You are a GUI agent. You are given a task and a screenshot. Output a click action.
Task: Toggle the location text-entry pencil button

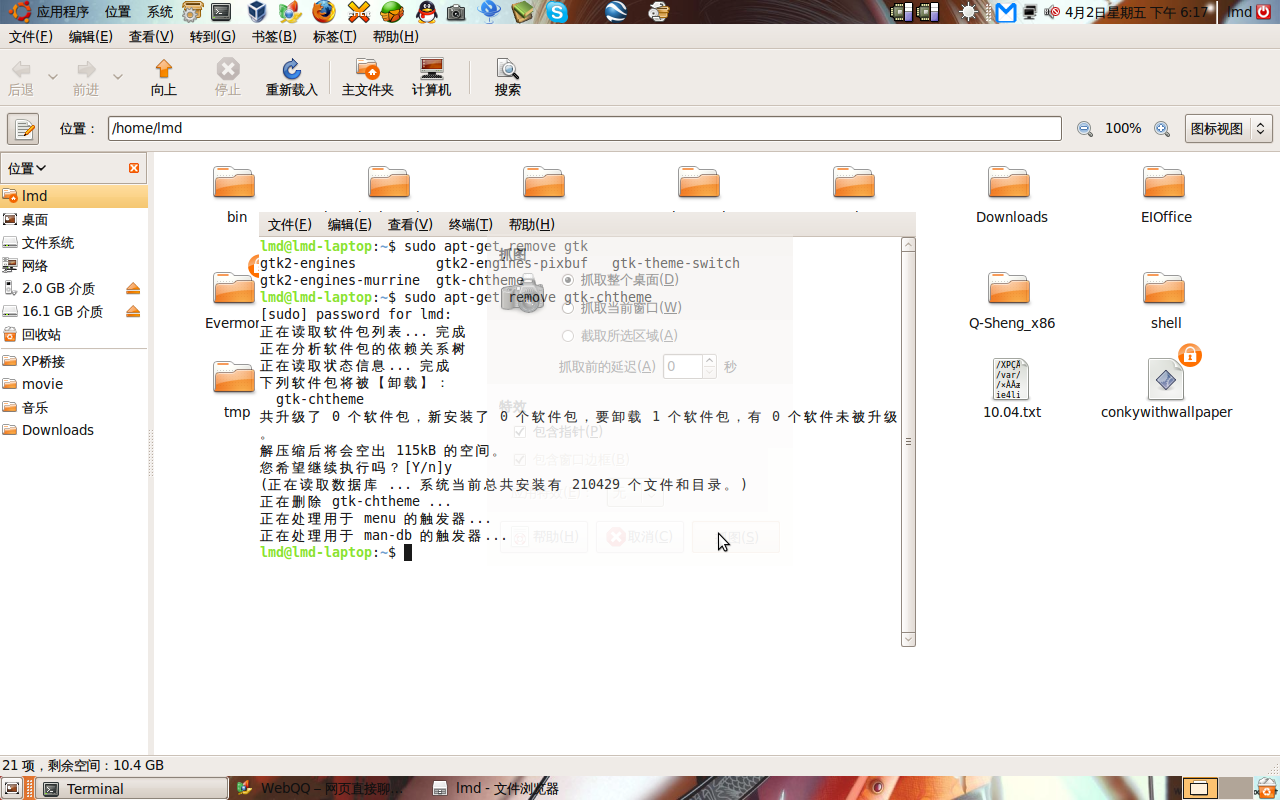[x=23, y=128]
